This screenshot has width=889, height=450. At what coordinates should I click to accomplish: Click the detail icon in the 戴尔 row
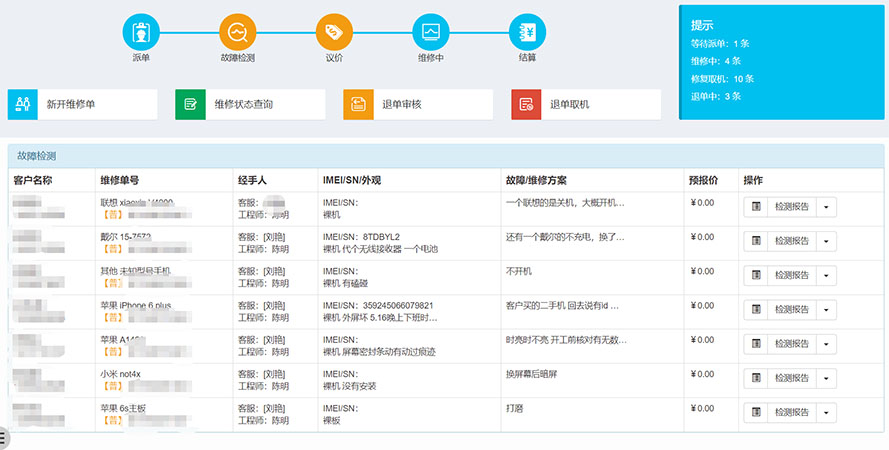[x=756, y=241]
